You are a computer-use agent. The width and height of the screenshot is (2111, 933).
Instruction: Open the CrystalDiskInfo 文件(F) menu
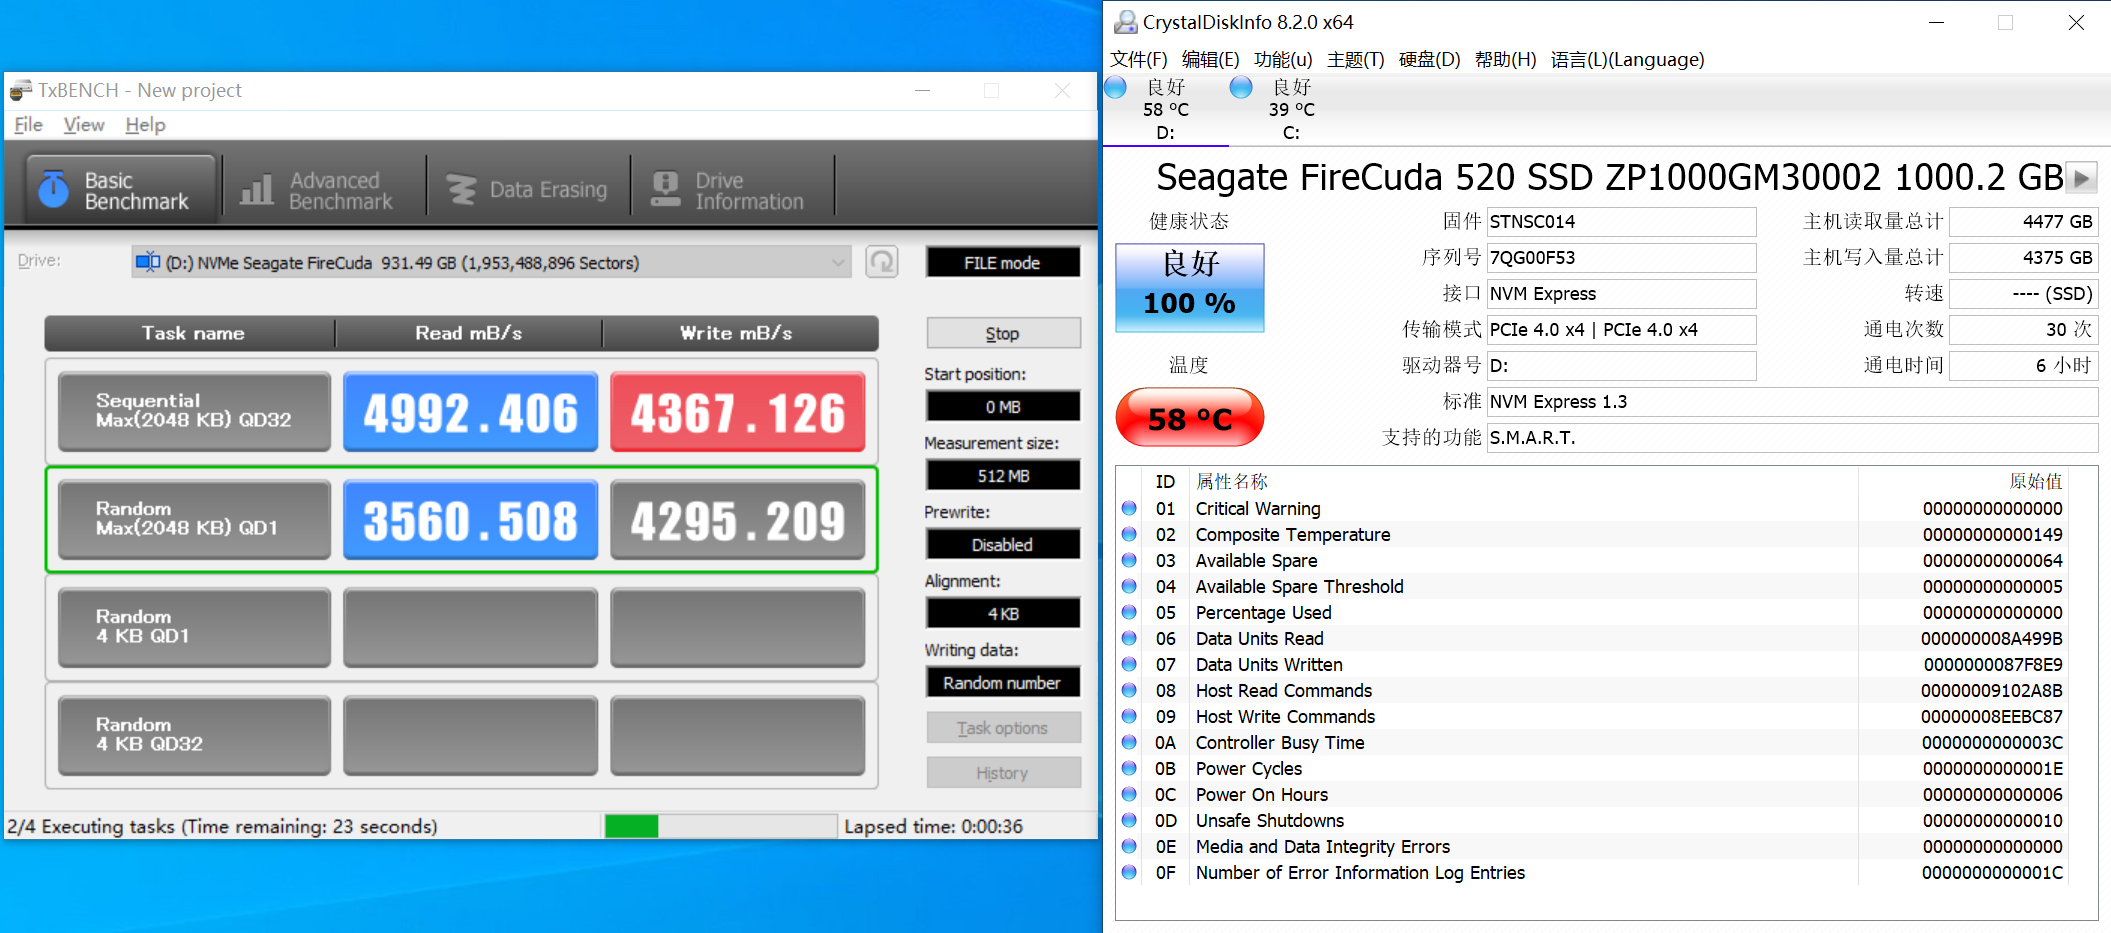click(x=1138, y=60)
